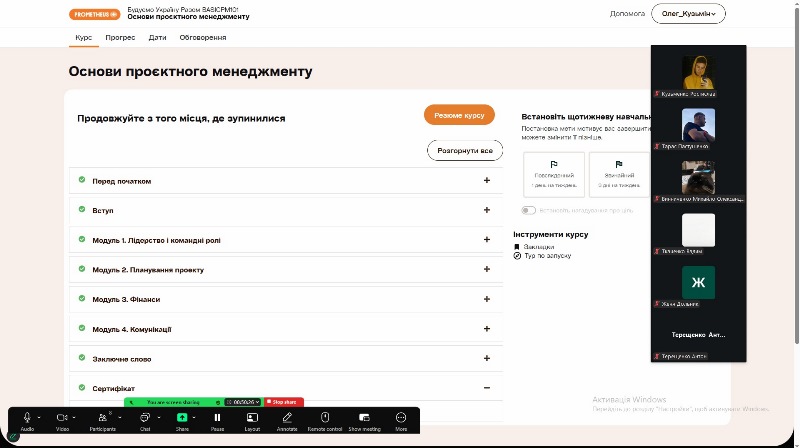Switch to the Курс tab
This screenshot has height=448, width=800.
click(84, 37)
